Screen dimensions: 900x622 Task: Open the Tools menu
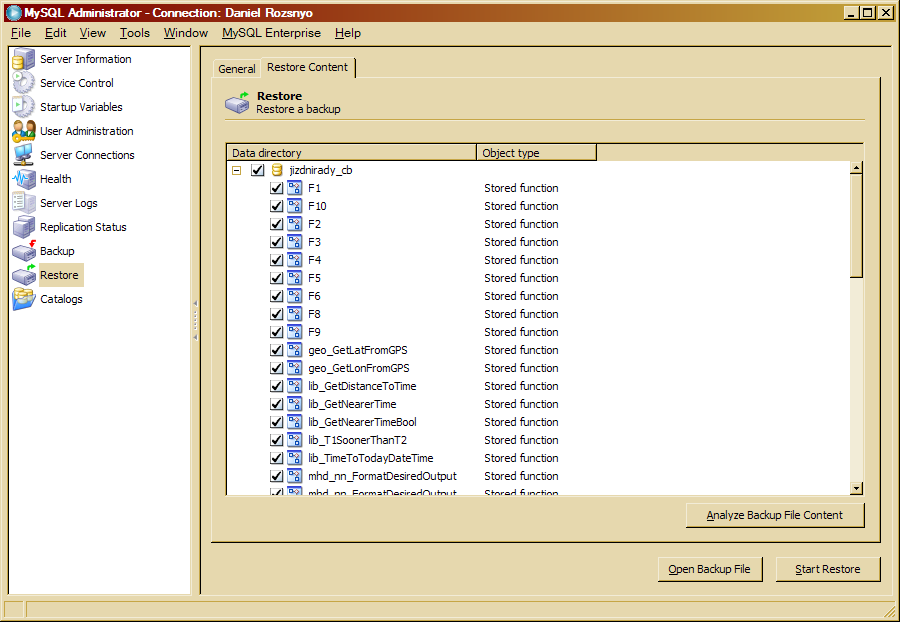(135, 33)
